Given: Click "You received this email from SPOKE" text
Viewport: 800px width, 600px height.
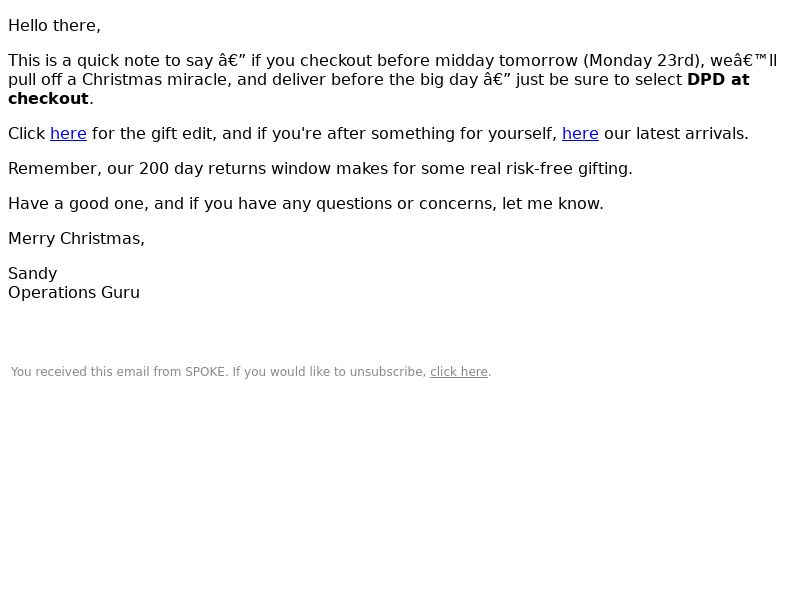Looking at the screenshot, I should 118,372.
